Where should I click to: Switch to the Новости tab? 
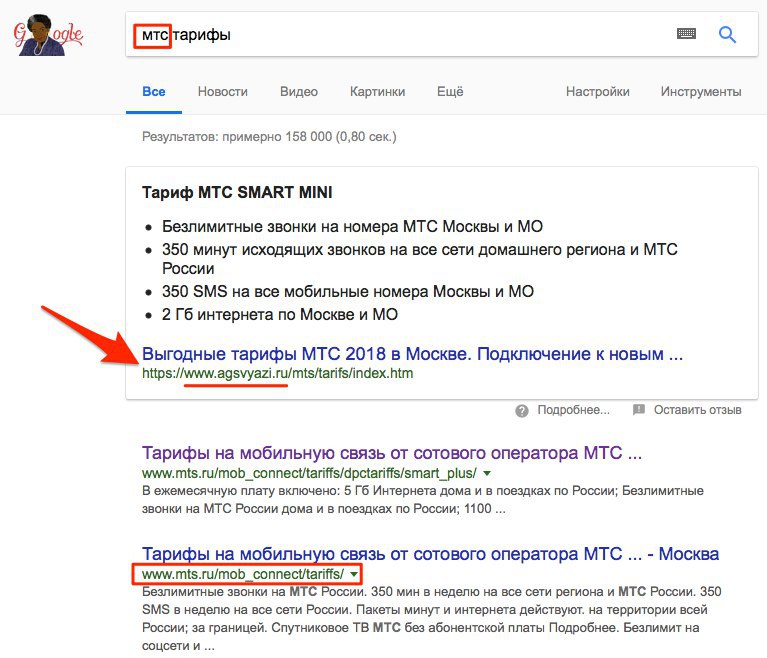tap(223, 91)
